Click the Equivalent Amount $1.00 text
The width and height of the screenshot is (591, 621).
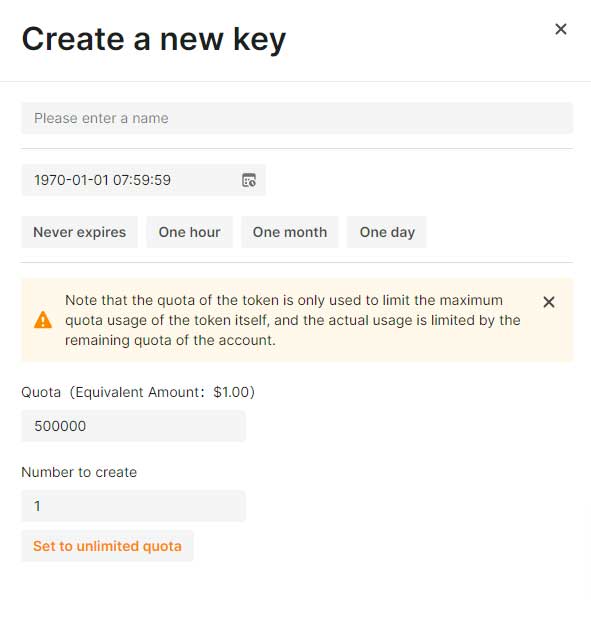coord(162,392)
